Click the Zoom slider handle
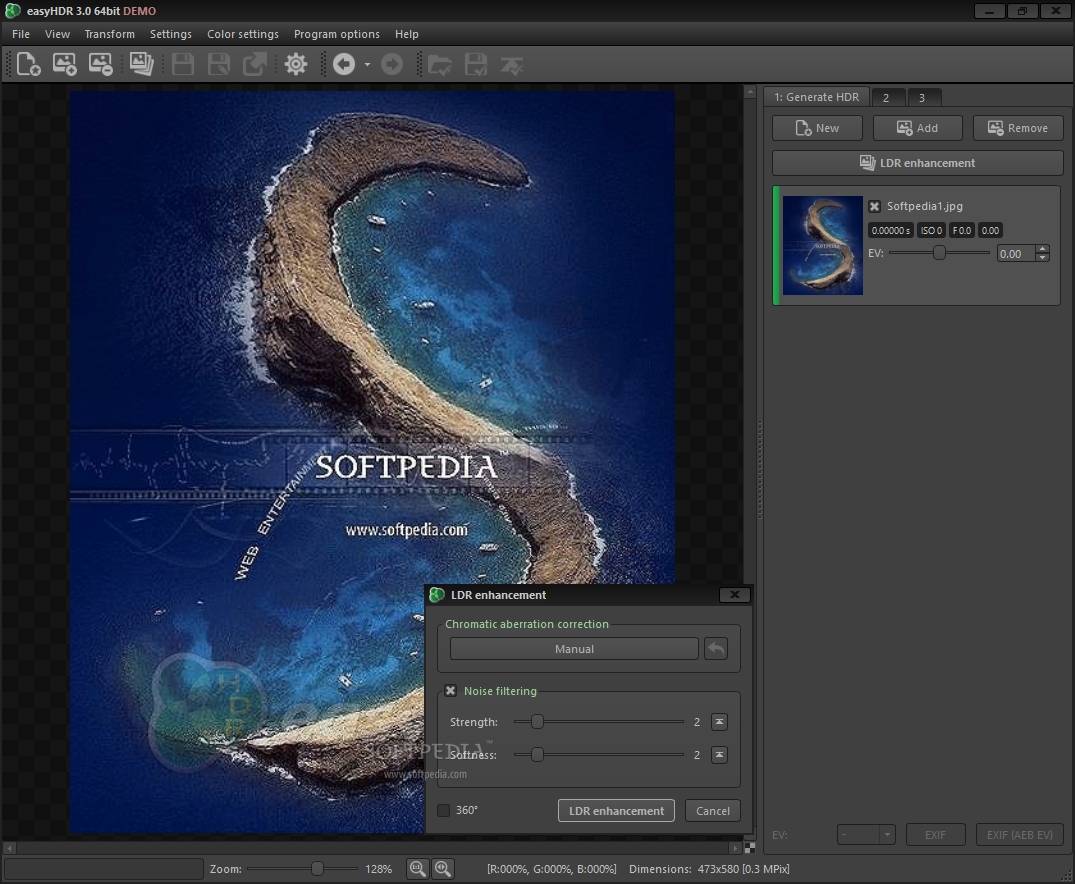The height and width of the screenshot is (884, 1075). point(317,869)
